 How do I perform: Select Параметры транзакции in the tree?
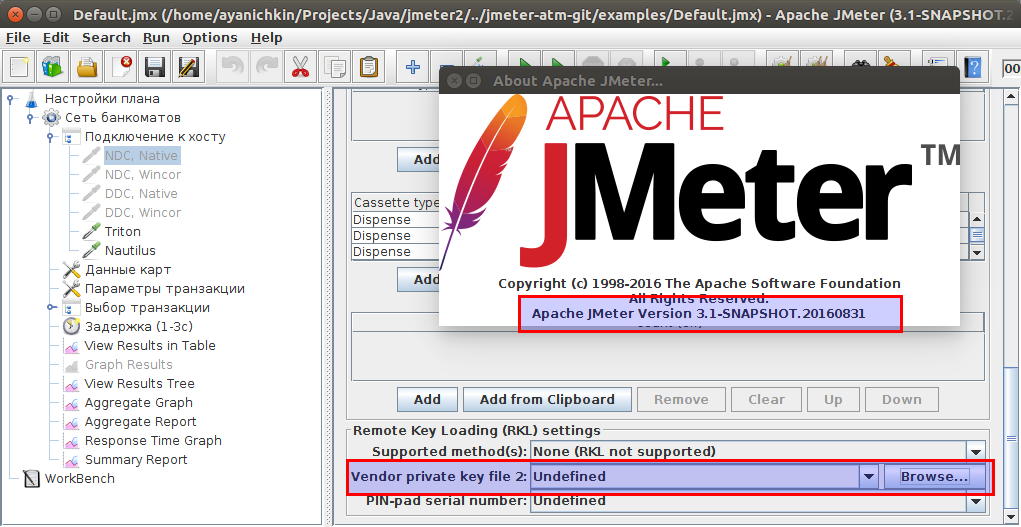pyautogui.click(x=165, y=289)
